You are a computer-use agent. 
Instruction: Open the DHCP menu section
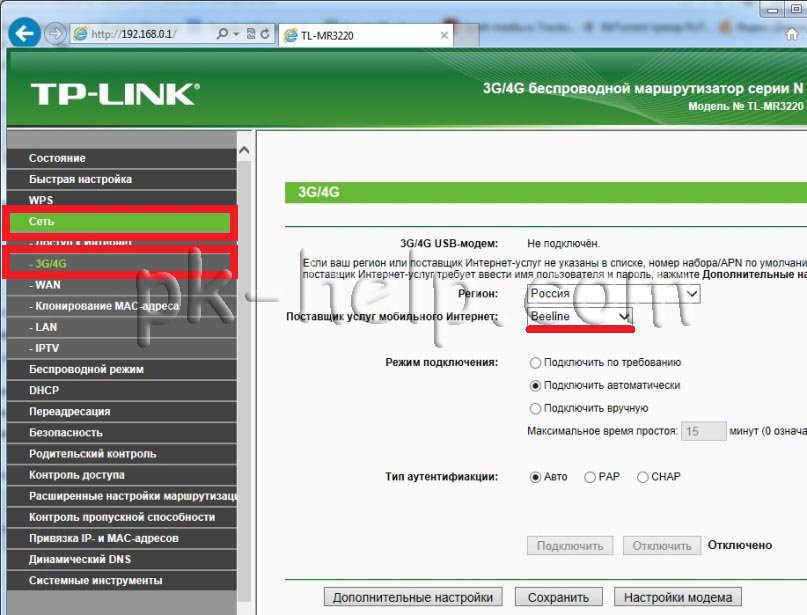coord(122,390)
